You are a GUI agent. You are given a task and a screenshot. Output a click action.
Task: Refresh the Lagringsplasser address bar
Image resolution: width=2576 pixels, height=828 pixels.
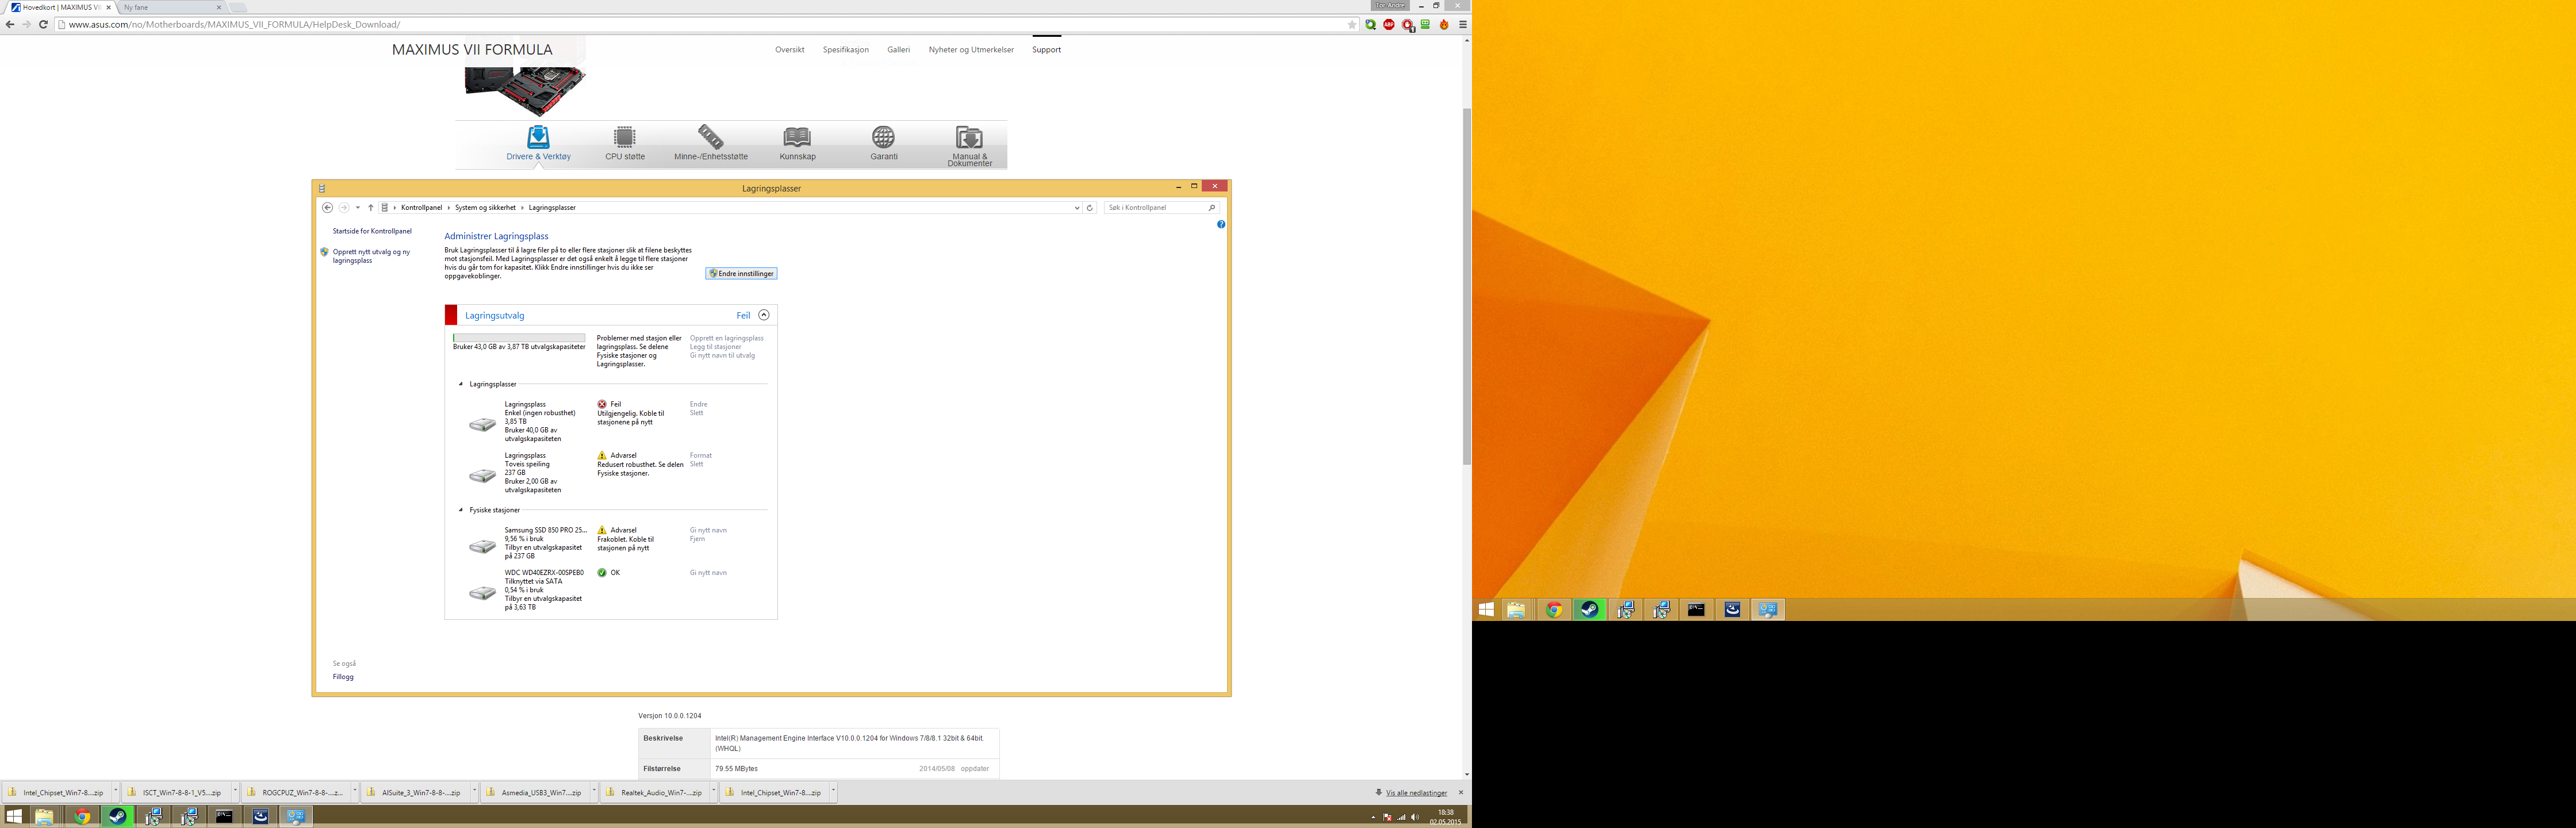1090,208
